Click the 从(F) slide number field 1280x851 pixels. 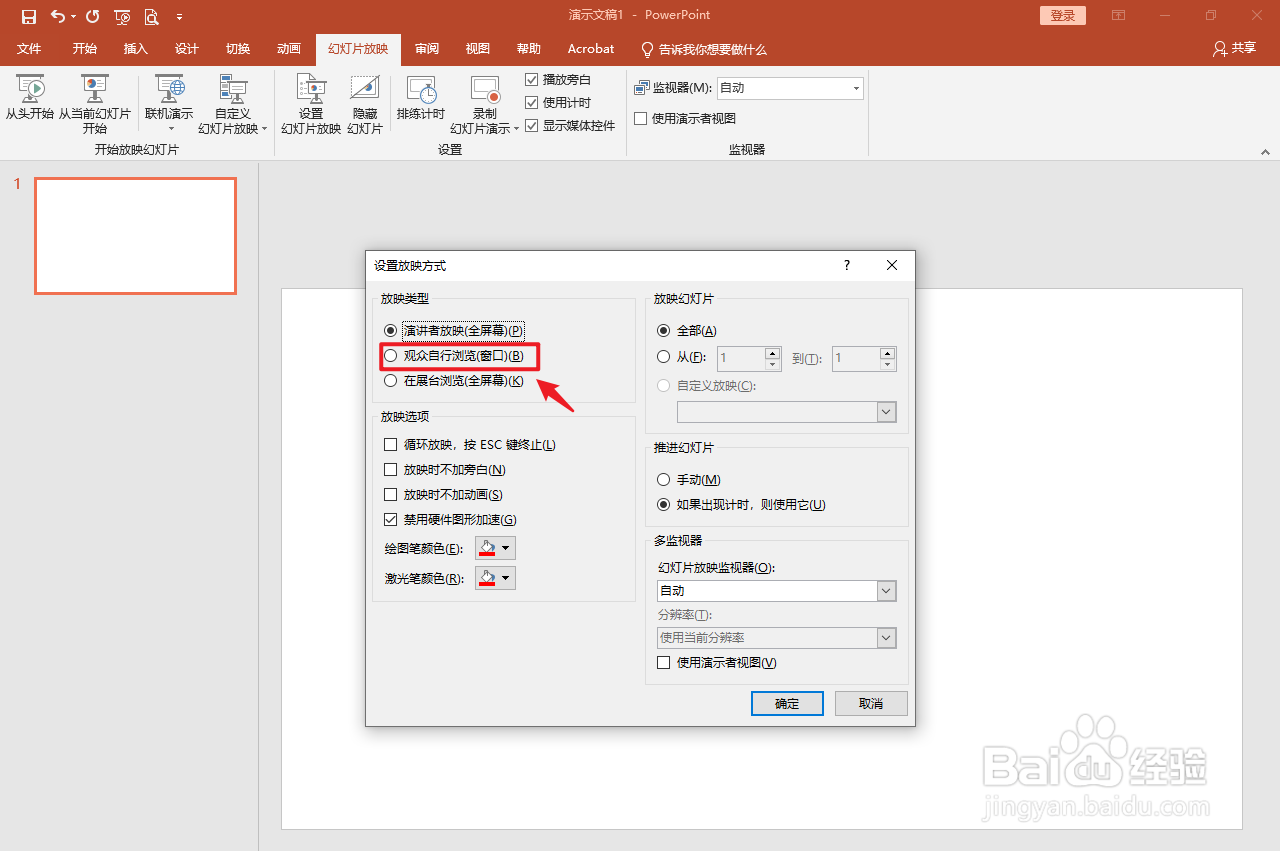click(741, 358)
